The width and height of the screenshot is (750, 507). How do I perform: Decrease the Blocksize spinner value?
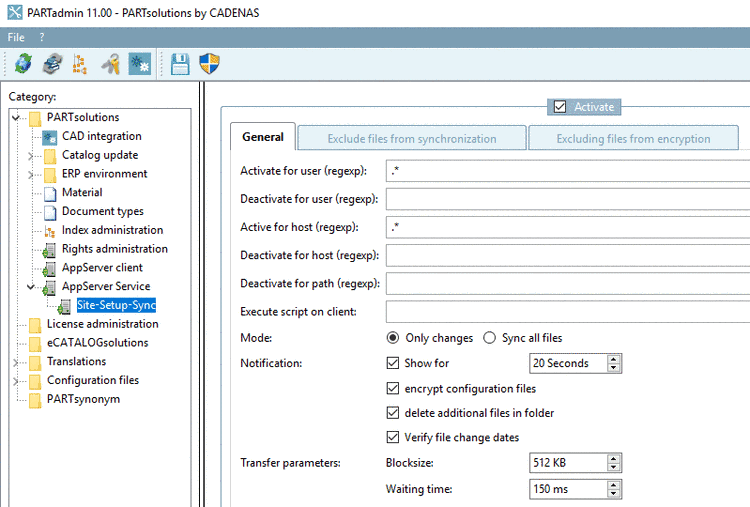(x=614, y=467)
